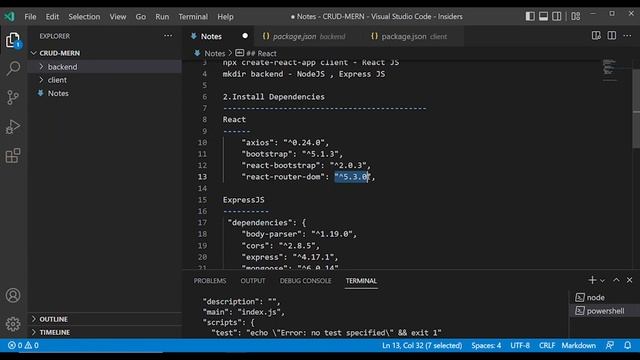The height and width of the screenshot is (360, 640).
Task: Open editor More Actions ellipsis
Action: coord(627,36)
